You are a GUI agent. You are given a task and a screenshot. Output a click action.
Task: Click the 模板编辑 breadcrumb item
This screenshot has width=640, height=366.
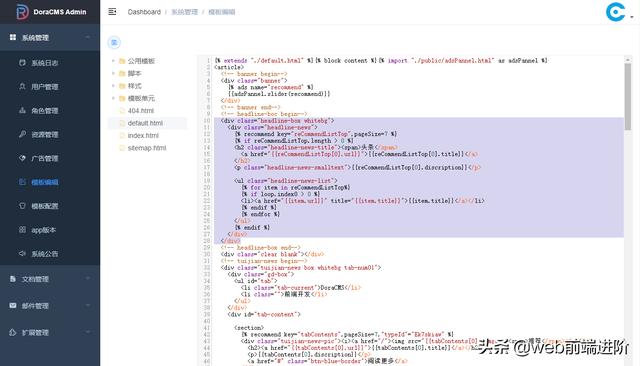click(222, 12)
